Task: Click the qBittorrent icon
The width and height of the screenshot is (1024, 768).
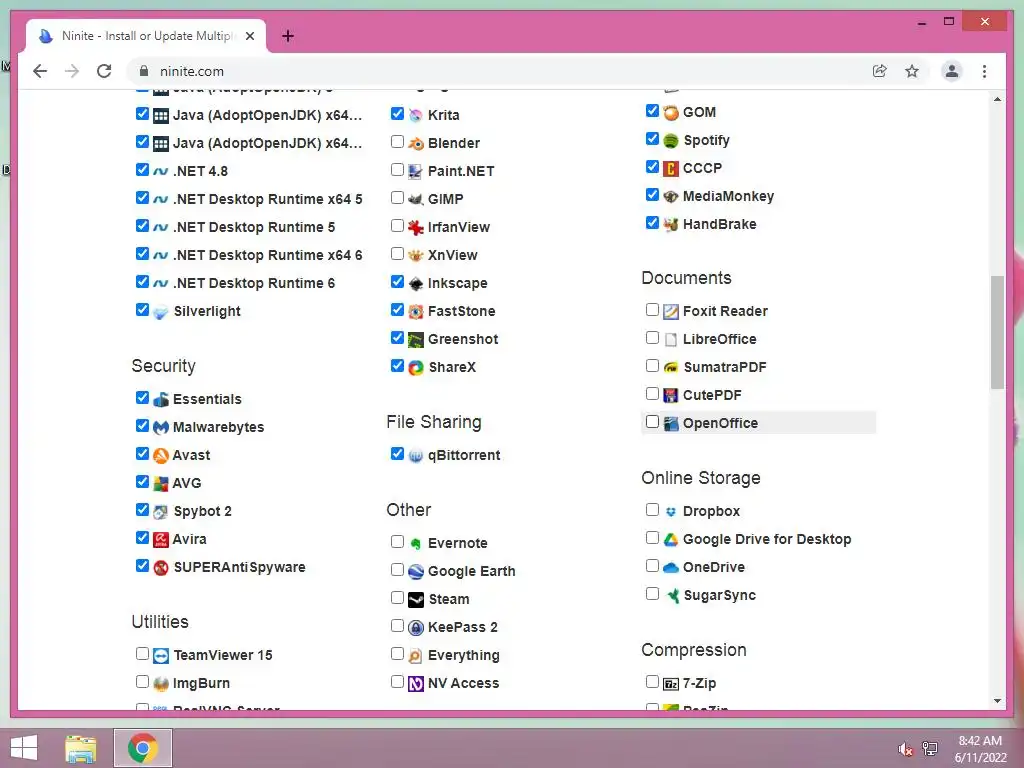Action: (x=415, y=456)
